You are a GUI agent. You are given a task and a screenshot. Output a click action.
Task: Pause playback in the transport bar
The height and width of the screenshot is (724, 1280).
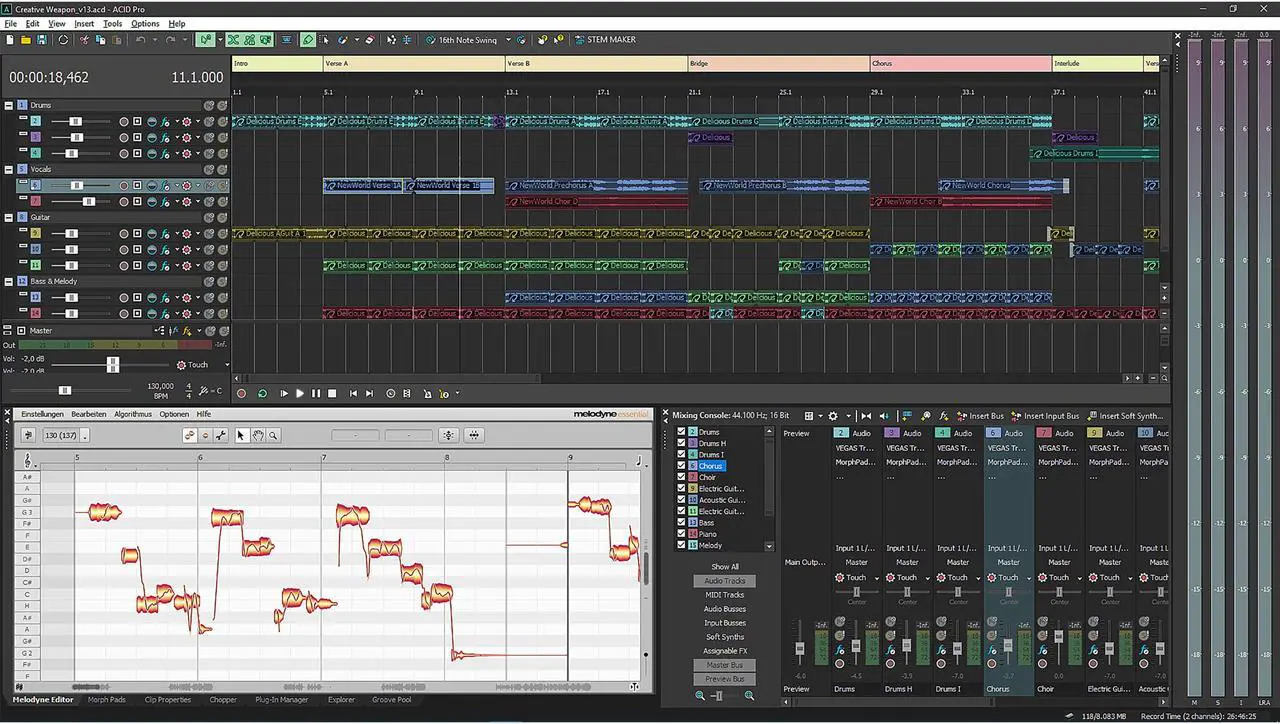[x=316, y=394]
